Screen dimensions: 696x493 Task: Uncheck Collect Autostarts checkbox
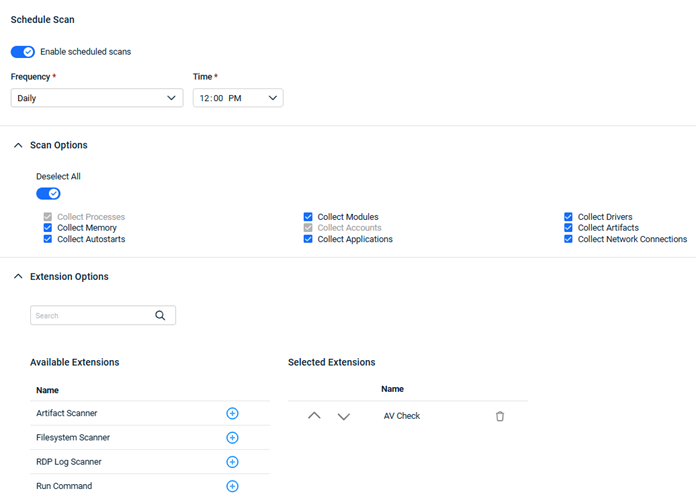point(47,239)
